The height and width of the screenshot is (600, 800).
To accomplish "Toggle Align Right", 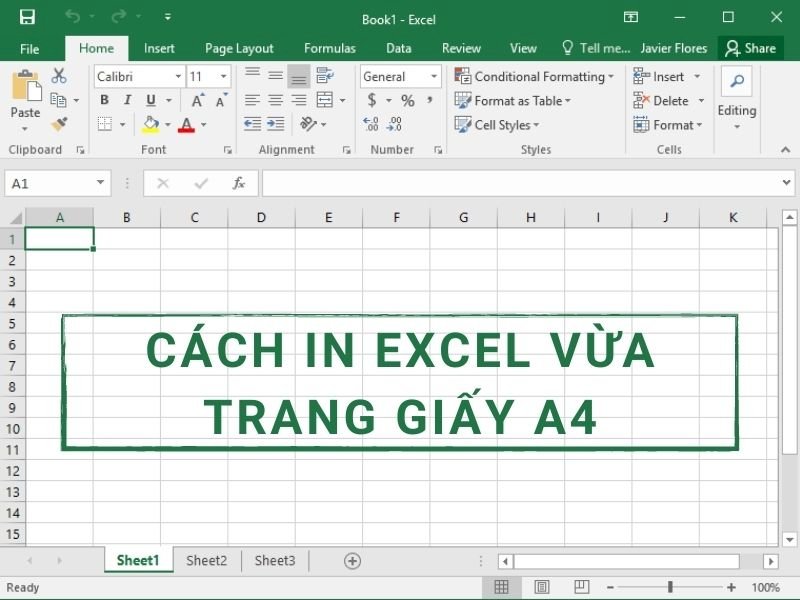I will point(299,100).
